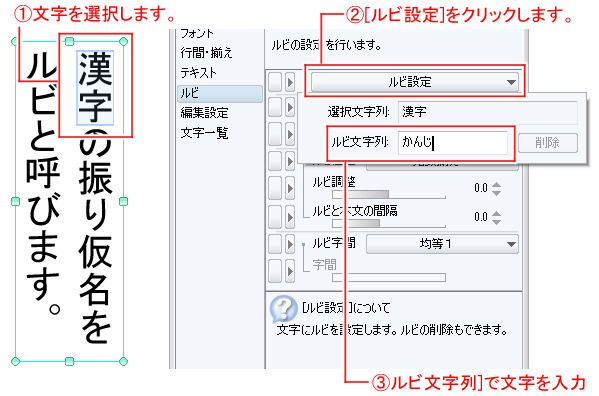Screen dimensions: 599x396
Task: Click the highlighted 漢字 text on the canvas
Action: click(x=95, y=88)
